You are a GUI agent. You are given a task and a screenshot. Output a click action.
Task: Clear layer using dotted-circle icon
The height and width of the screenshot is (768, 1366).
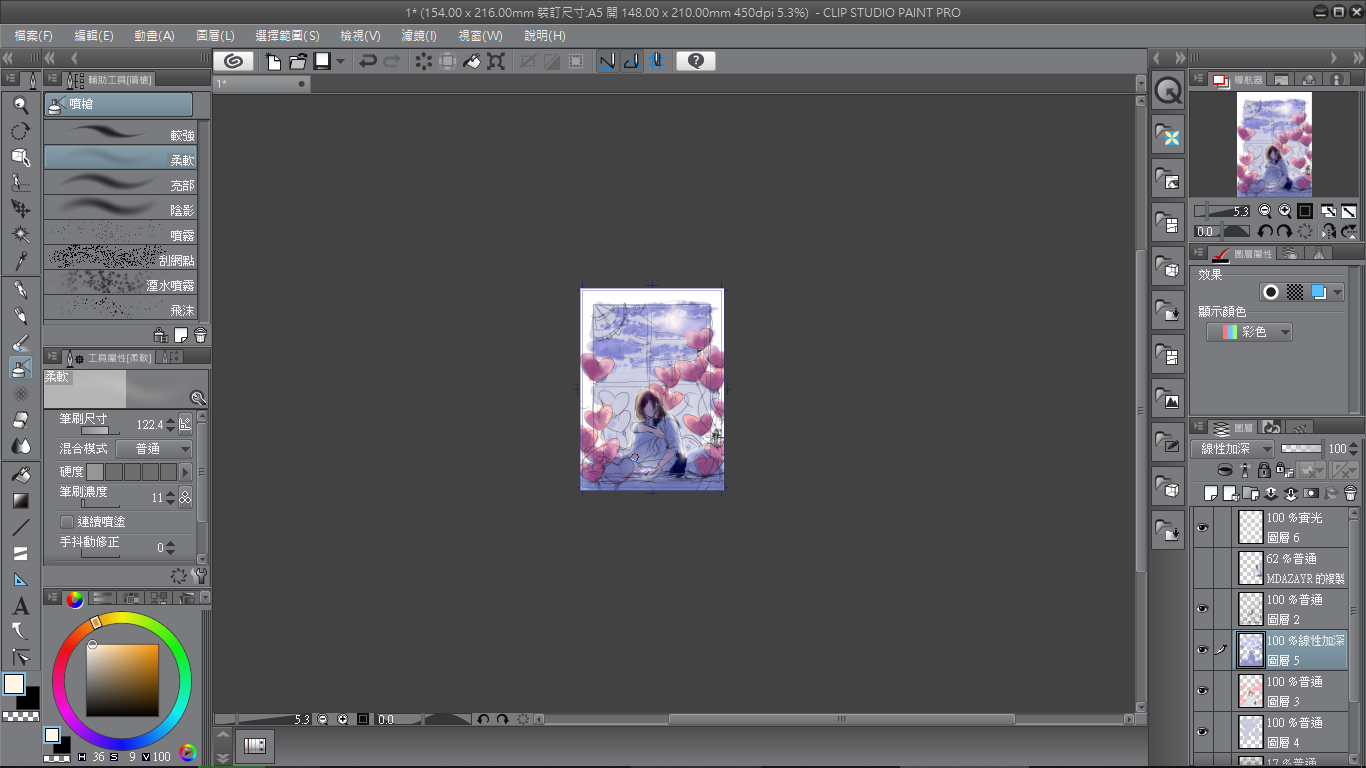(x=424, y=61)
